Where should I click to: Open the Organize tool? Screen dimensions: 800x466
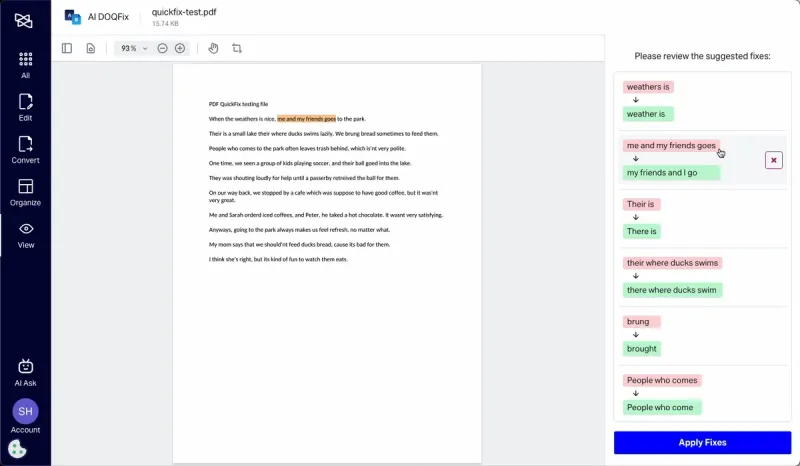pos(26,192)
